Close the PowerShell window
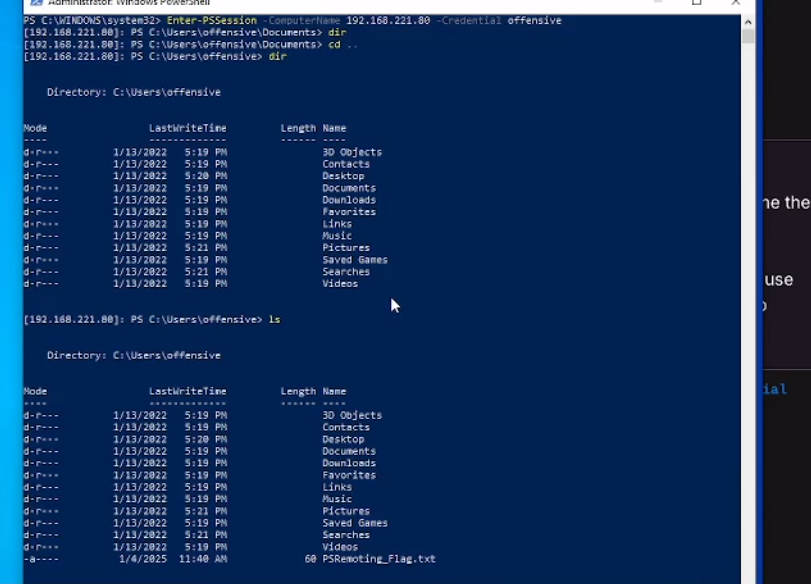 [735, 3]
